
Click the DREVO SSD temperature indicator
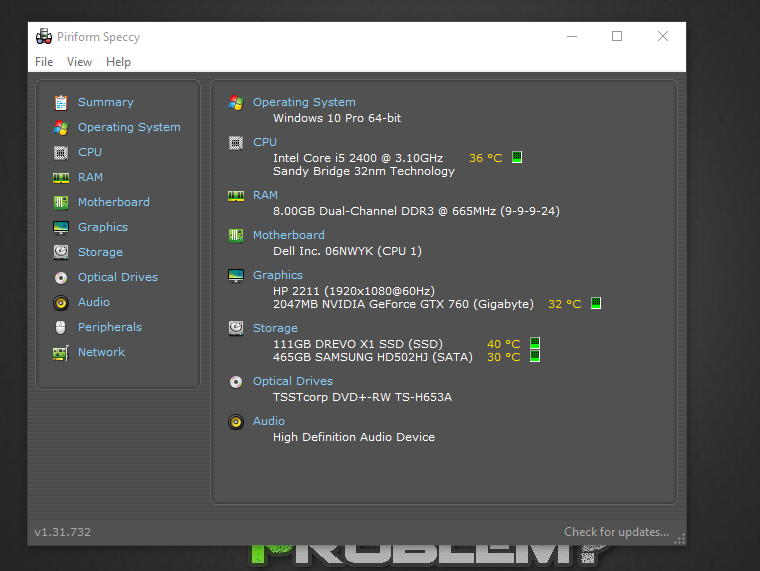[535, 343]
